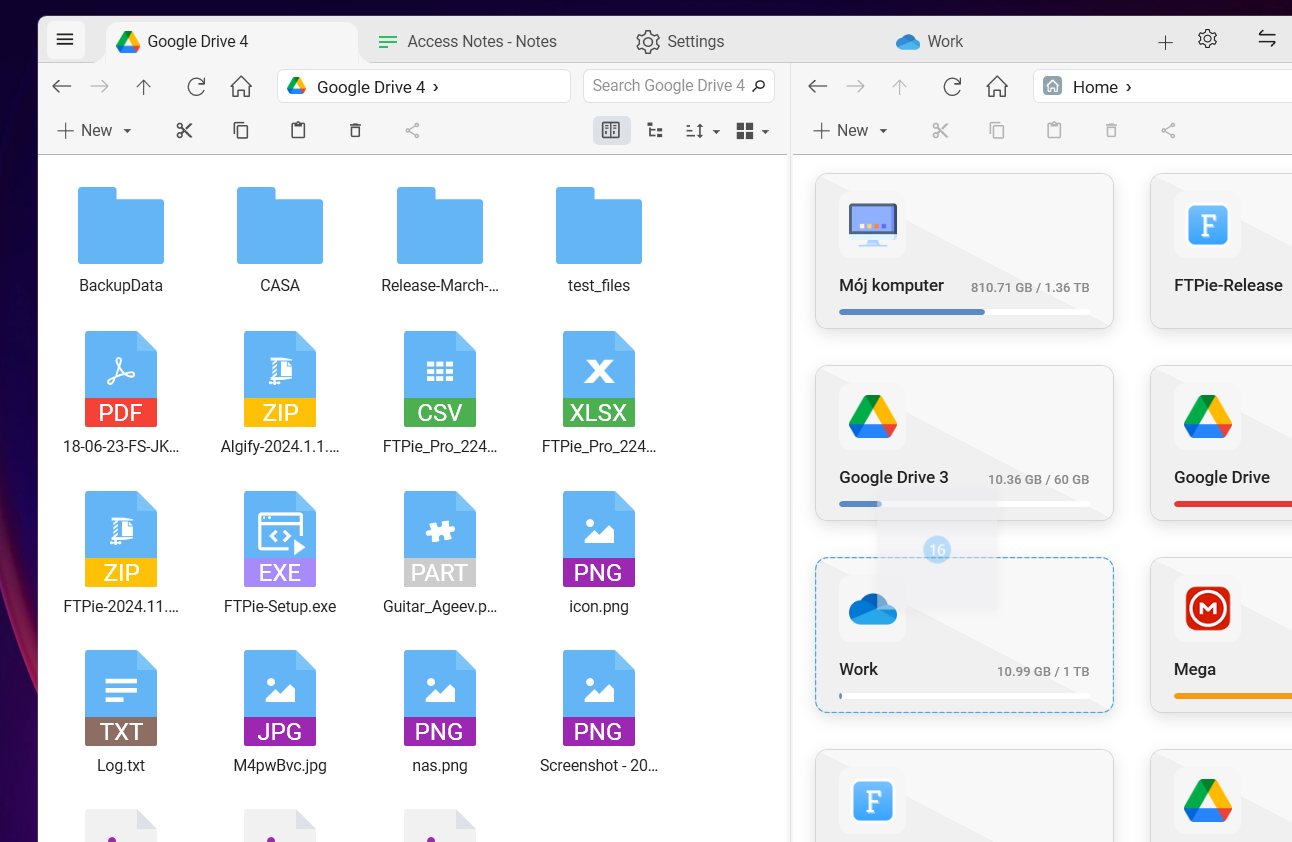This screenshot has width=1292, height=842.
Task: Select the Screenshot PNG file
Action: tap(599, 712)
